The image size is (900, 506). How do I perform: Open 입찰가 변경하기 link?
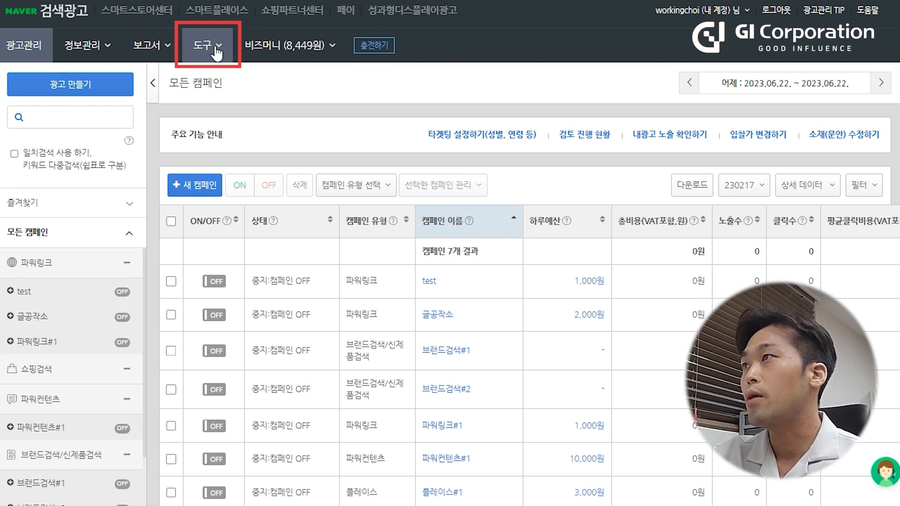758,134
